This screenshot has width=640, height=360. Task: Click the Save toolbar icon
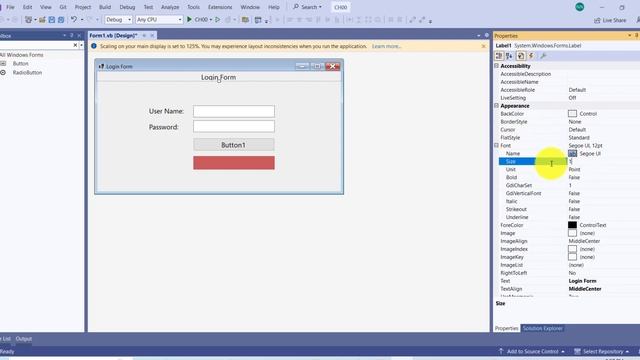tap(52, 20)
